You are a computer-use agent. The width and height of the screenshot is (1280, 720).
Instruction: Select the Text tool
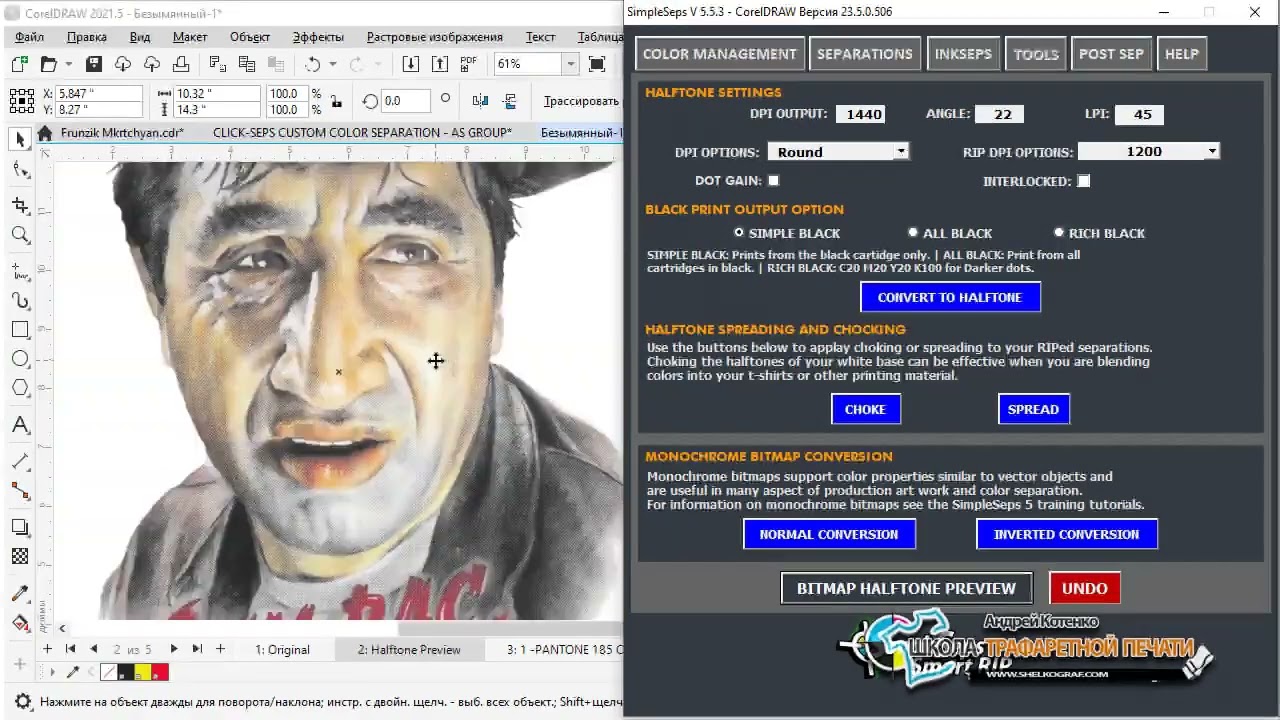click(20, 426)
